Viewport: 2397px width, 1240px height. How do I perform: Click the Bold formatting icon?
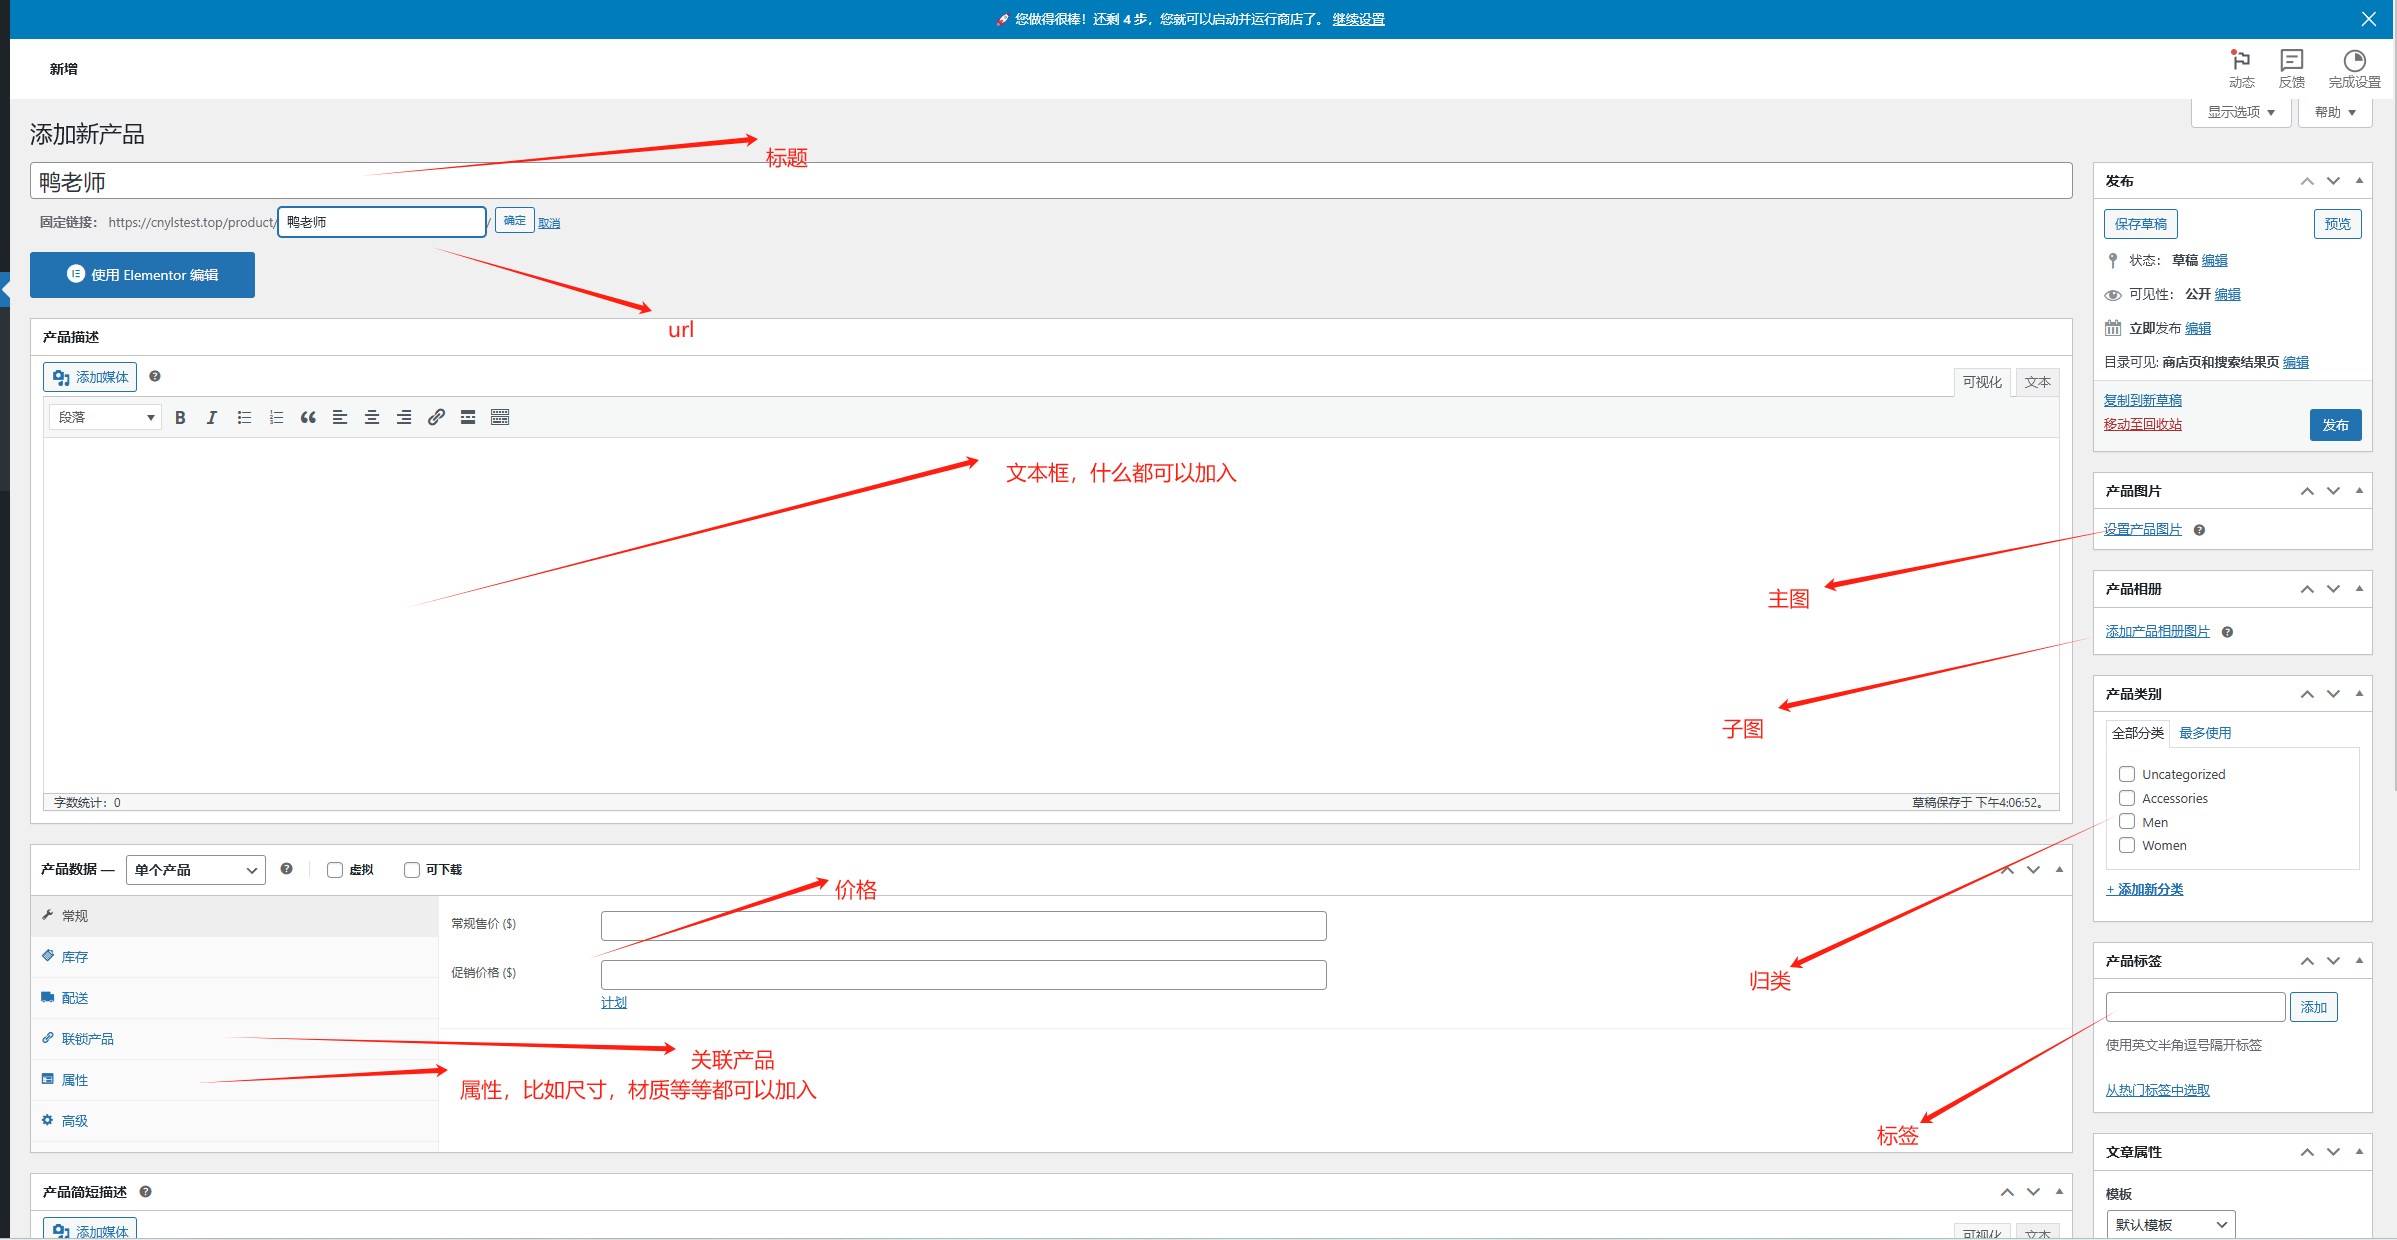tap(180, 418)
